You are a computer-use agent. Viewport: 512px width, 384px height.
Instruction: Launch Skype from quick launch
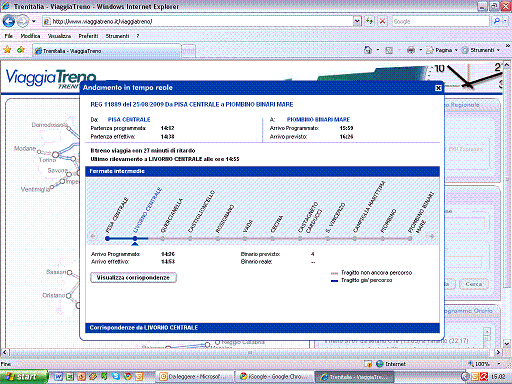coord(116,377)
